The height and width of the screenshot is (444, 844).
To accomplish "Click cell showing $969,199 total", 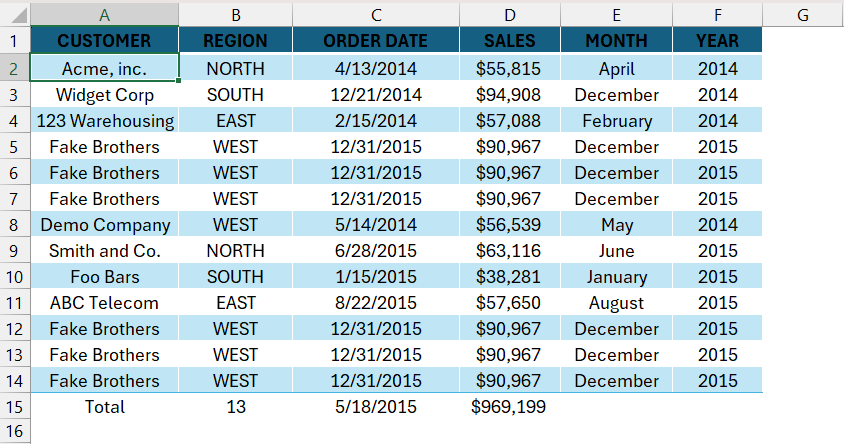I will point(510,407).
